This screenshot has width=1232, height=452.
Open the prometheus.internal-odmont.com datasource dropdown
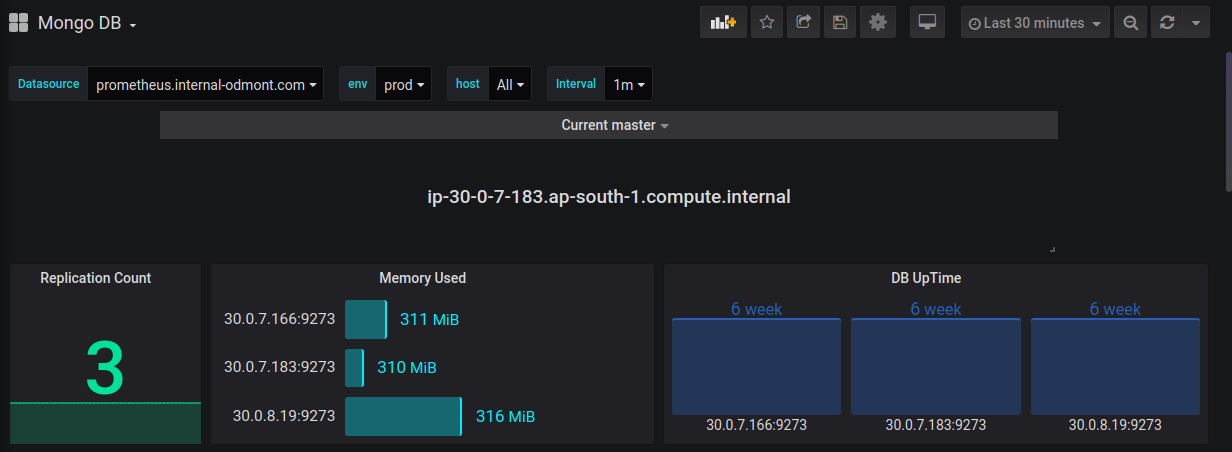[x=206, y=84]
